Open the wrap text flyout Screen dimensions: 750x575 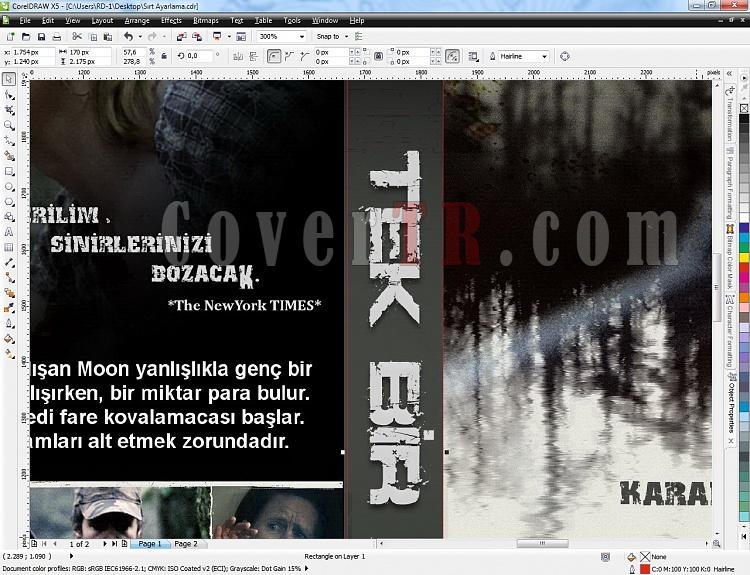[474, 56]
